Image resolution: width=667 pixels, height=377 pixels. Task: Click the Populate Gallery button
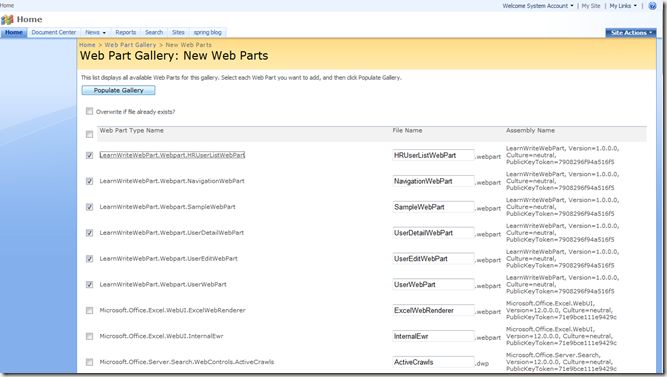click(118, 90)
